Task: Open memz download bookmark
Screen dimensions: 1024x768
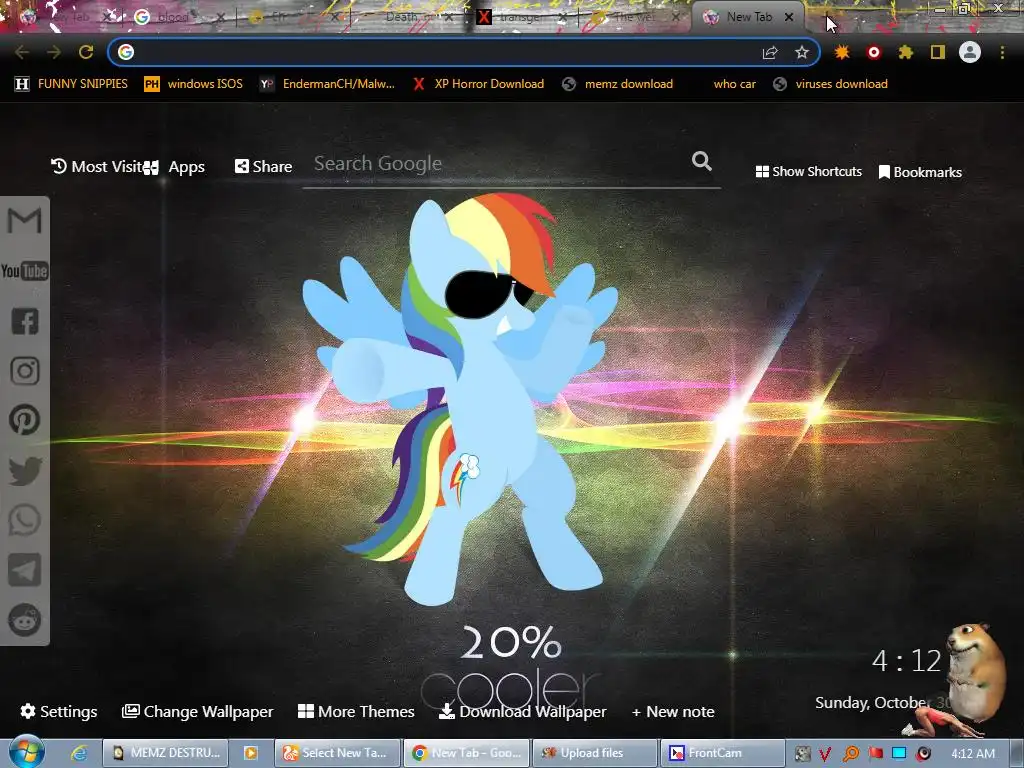Action: 618,84
